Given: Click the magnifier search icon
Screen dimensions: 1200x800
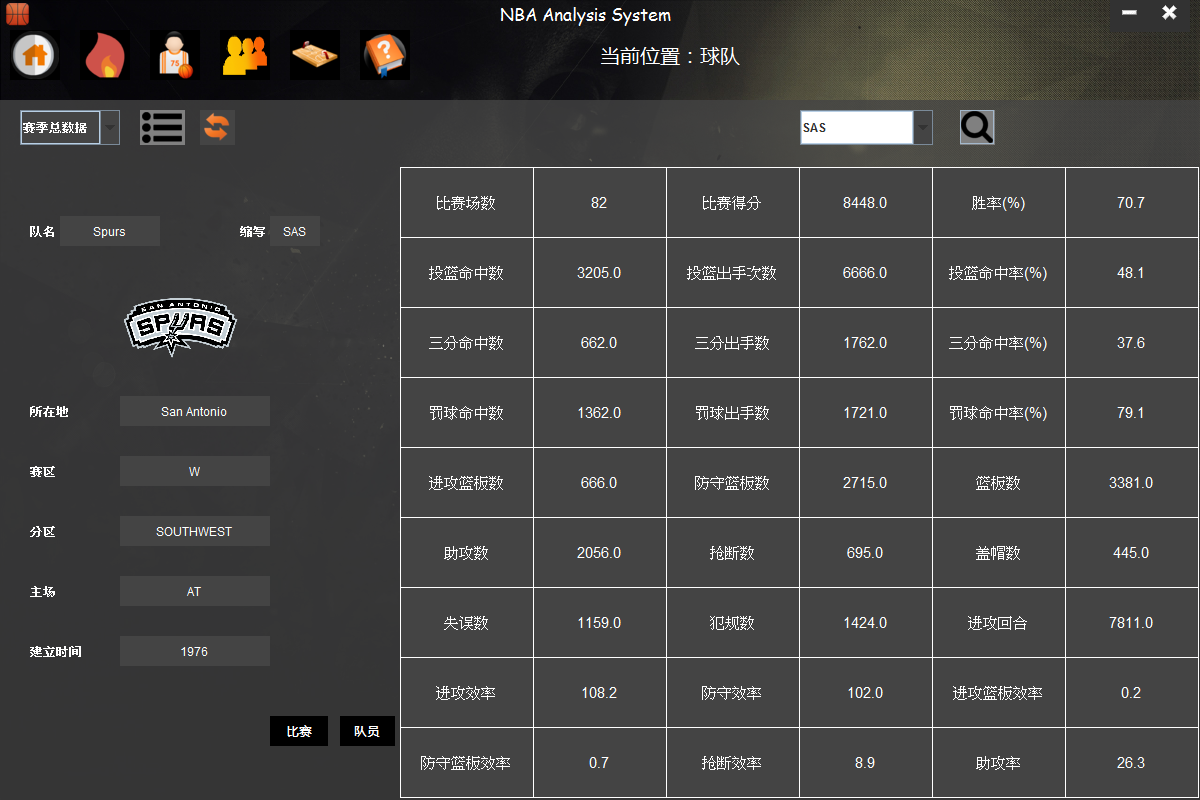Looking at the screenshot, I should 977,127.
